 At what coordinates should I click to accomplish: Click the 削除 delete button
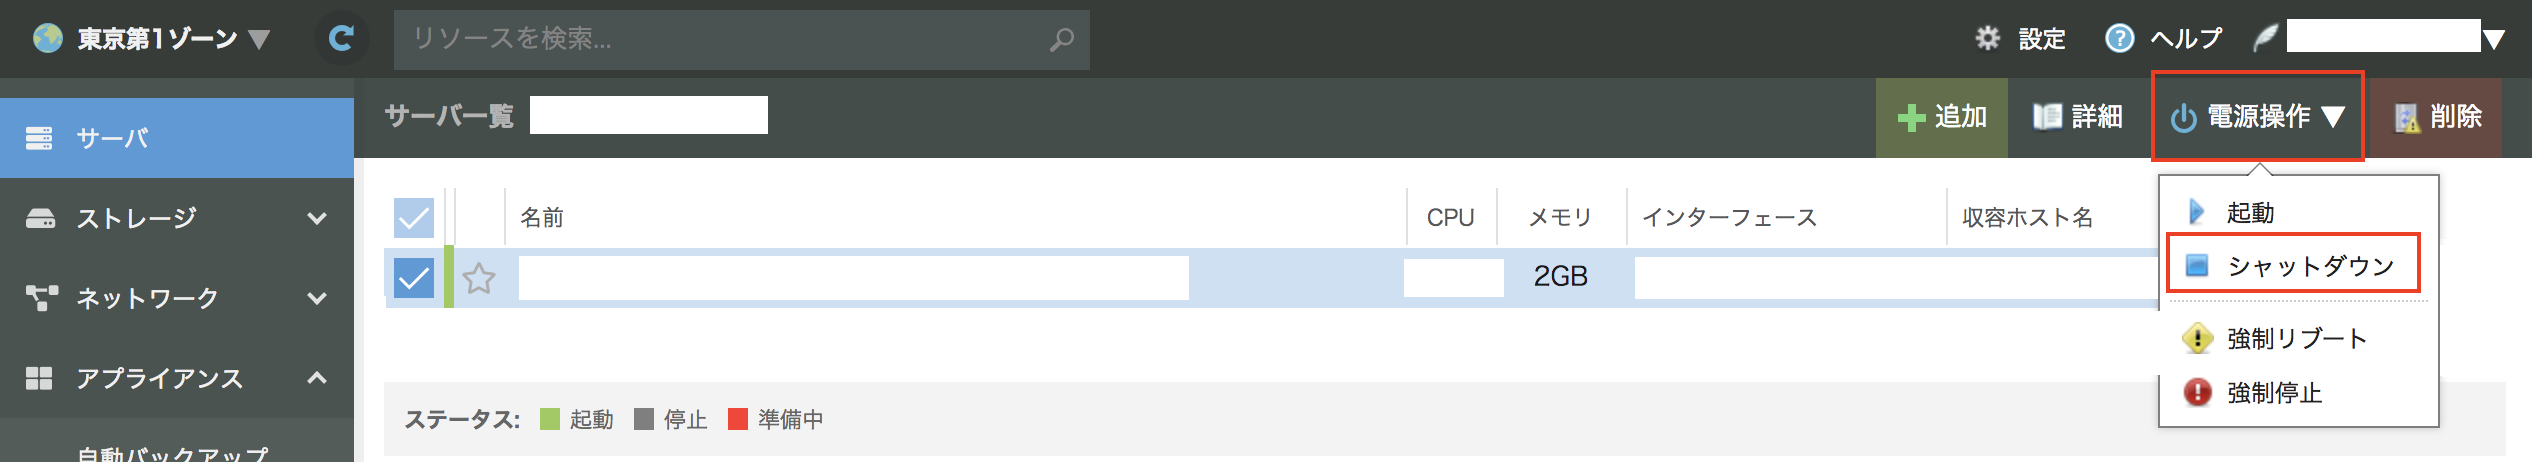coord(2437,117)
